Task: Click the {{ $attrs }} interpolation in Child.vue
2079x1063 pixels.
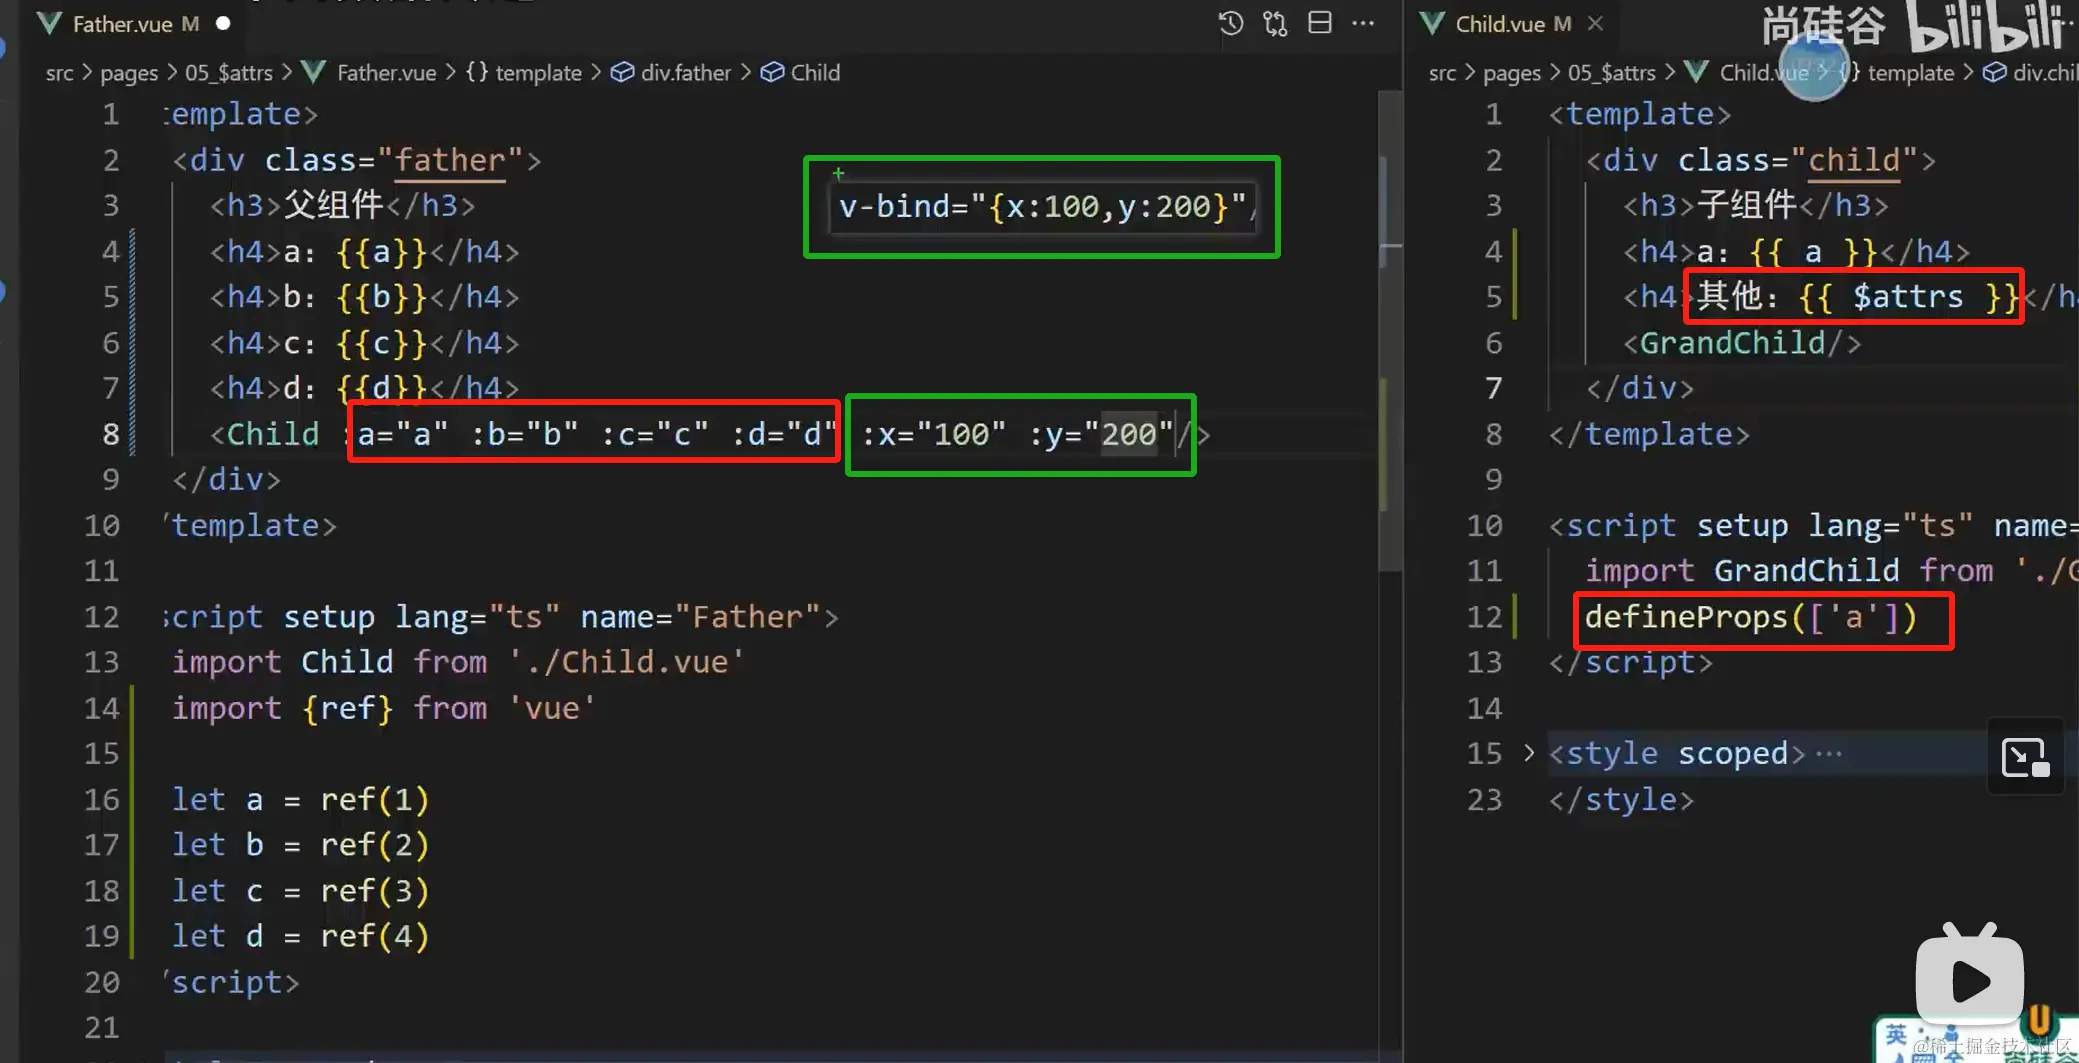Action: 1908,297
